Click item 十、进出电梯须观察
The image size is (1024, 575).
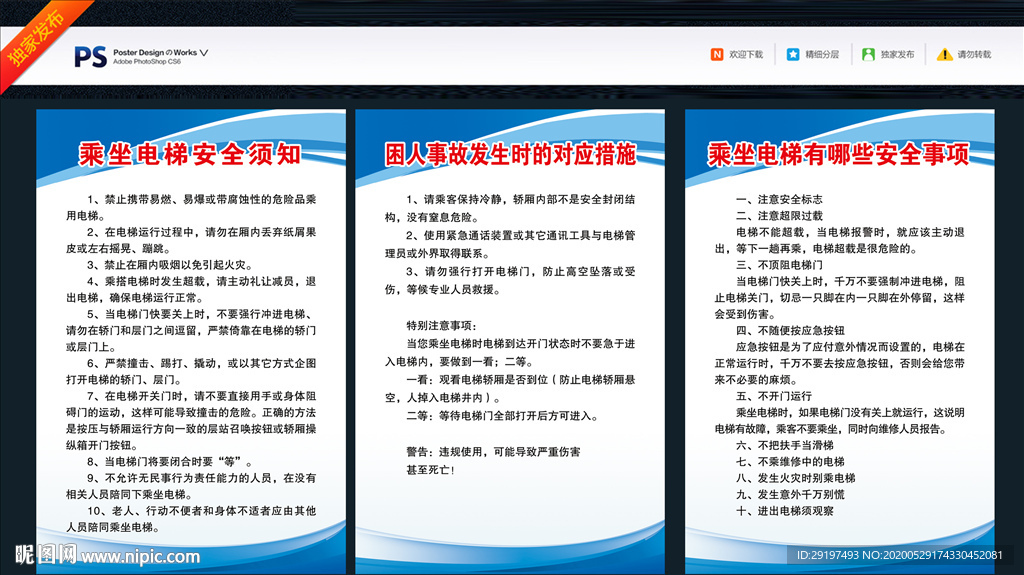[785, 510]
